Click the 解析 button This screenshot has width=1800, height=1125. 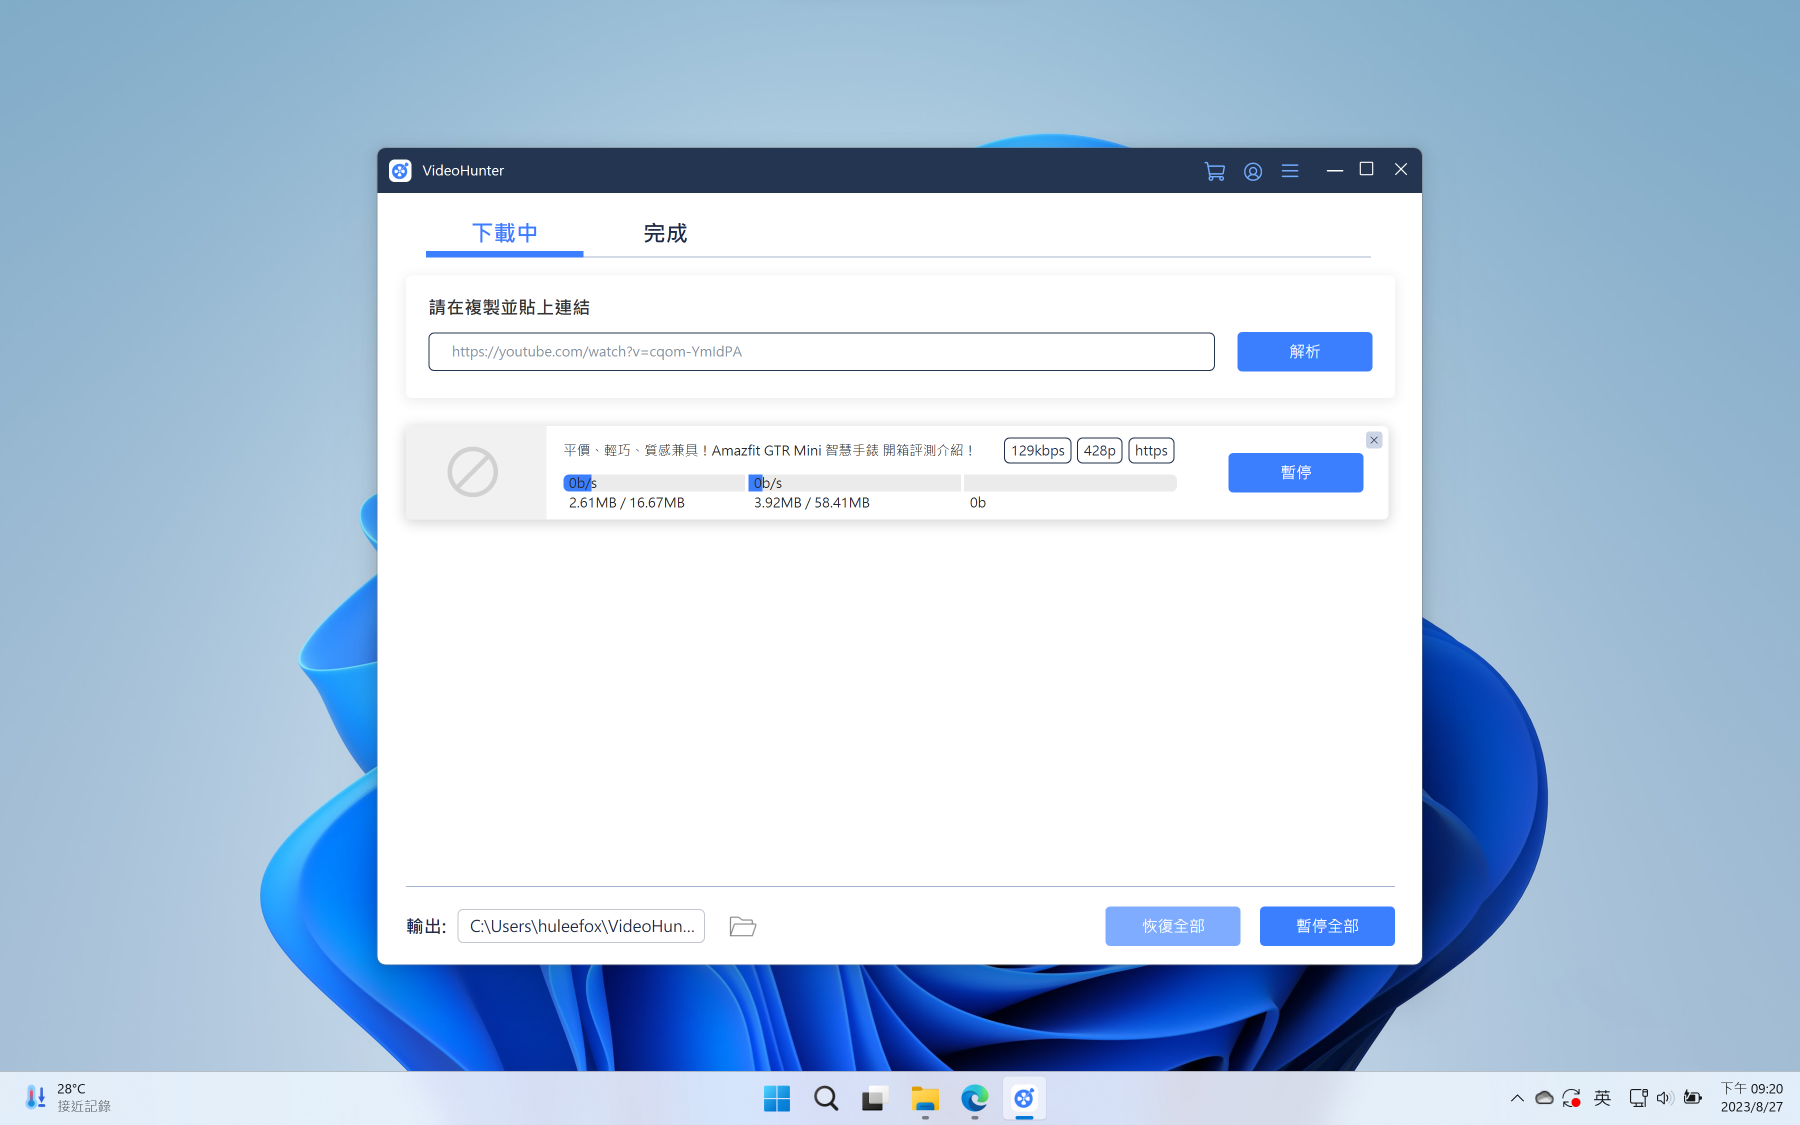click(1304, 352)
